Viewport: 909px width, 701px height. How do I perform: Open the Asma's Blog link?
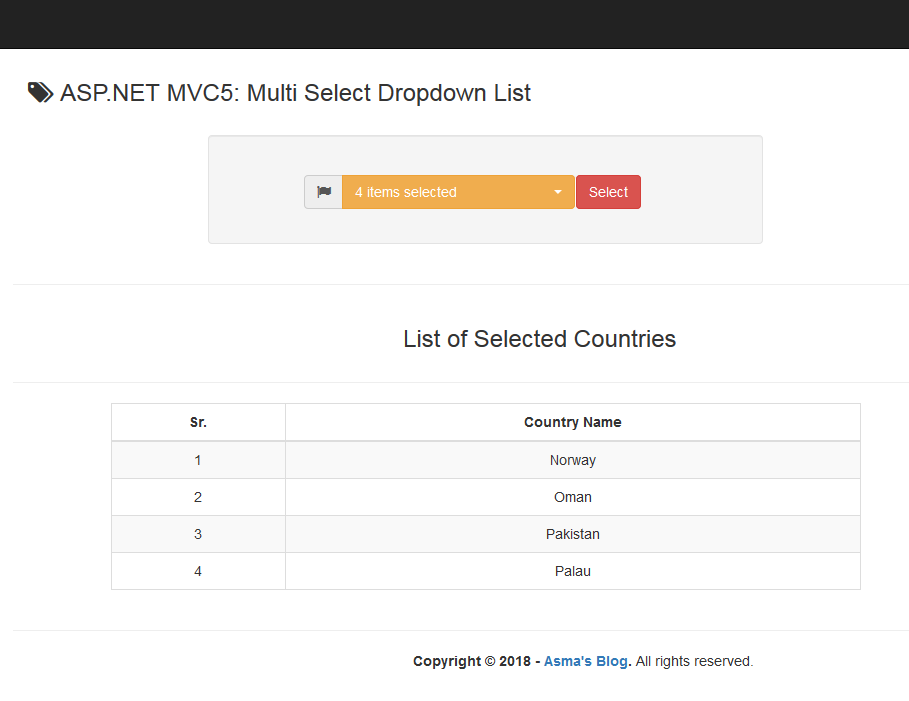coord(586,661)
